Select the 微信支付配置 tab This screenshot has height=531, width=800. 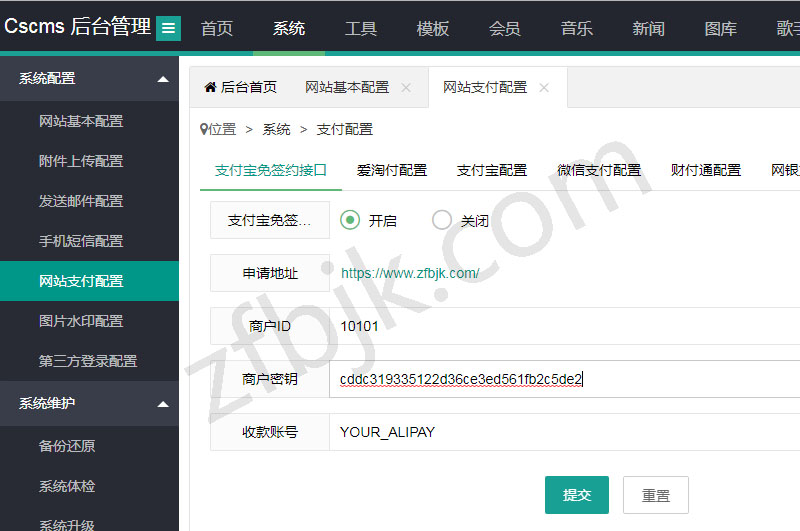599,170
